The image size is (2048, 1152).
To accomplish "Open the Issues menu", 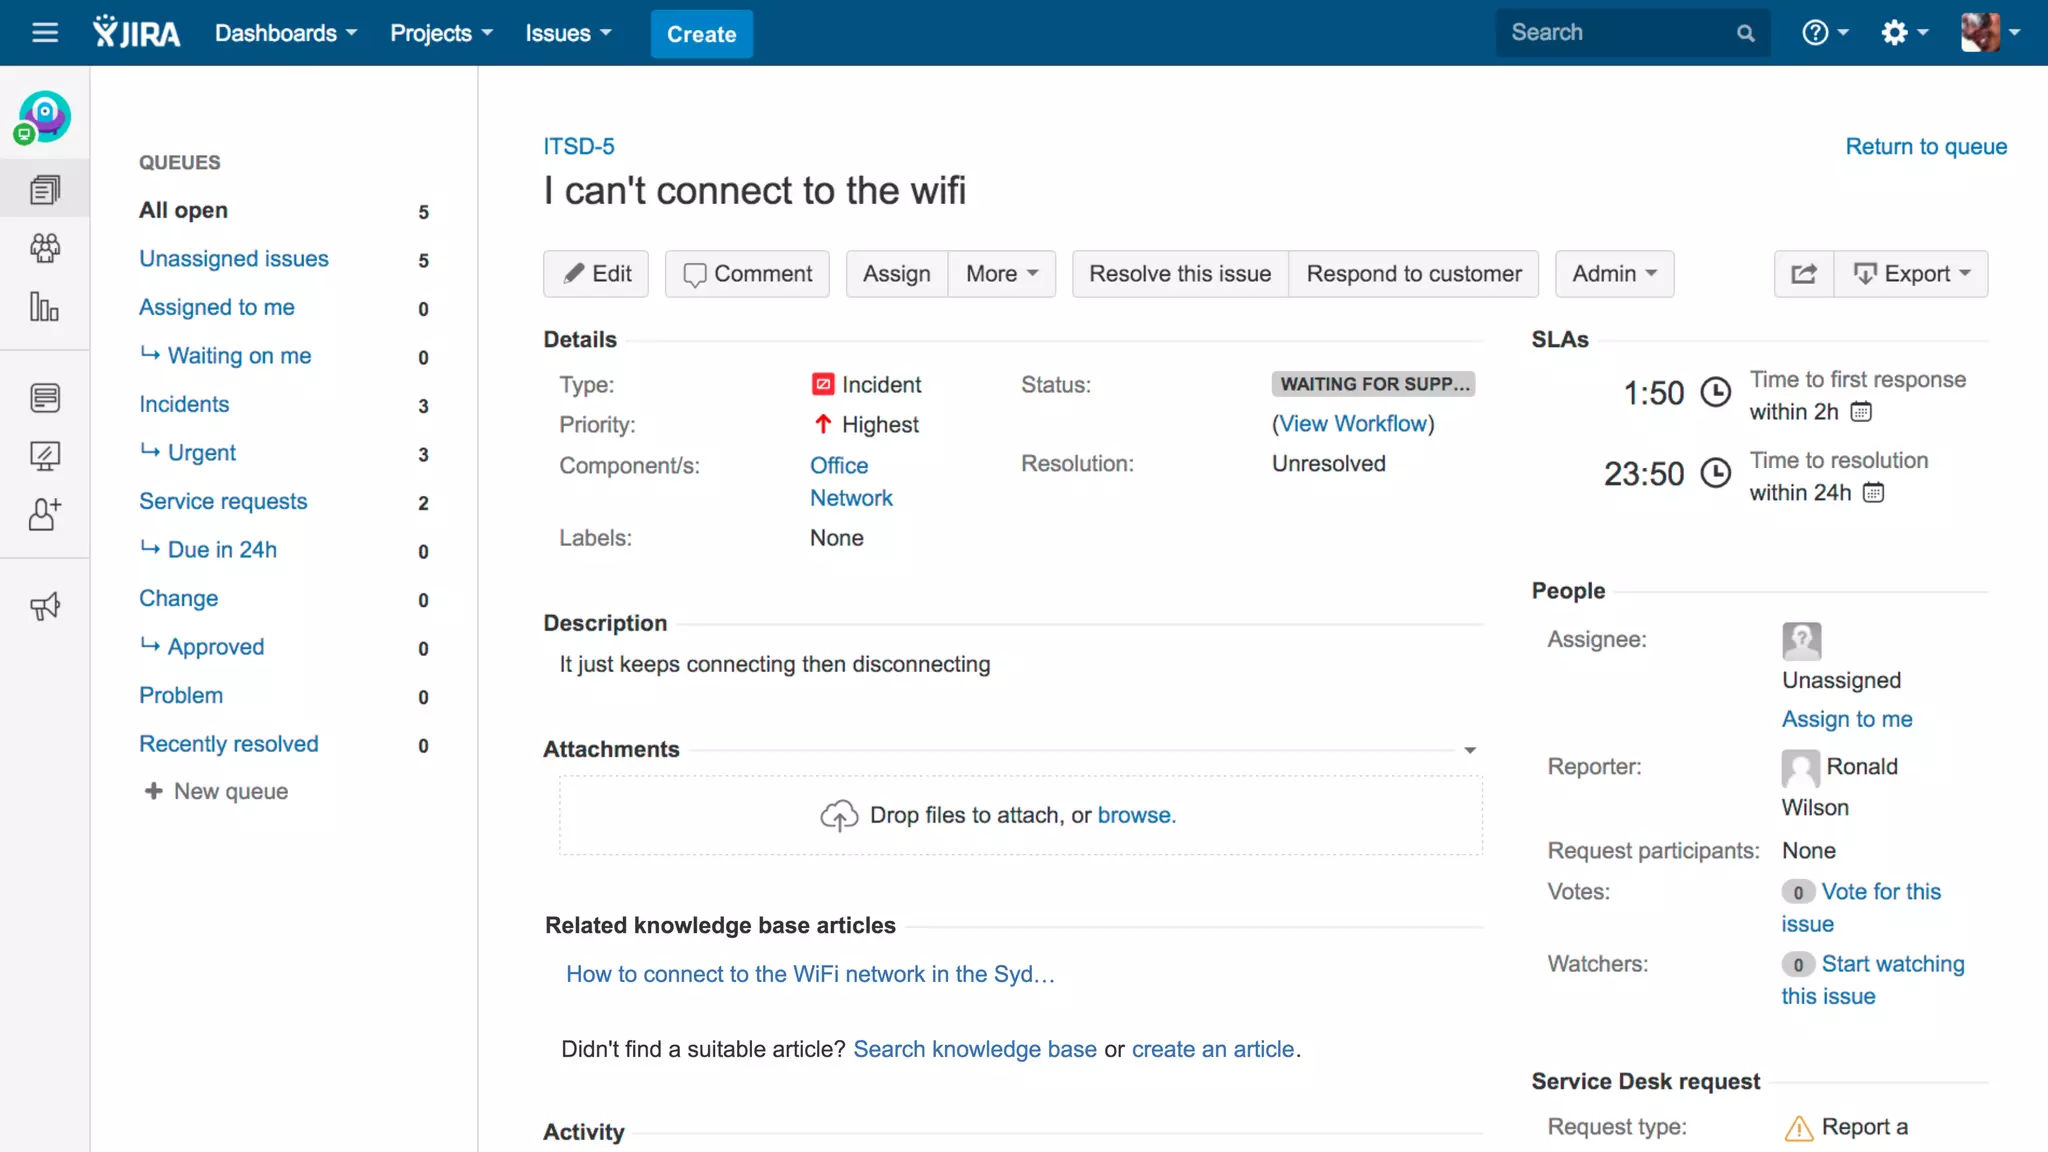I will [568, 33].
